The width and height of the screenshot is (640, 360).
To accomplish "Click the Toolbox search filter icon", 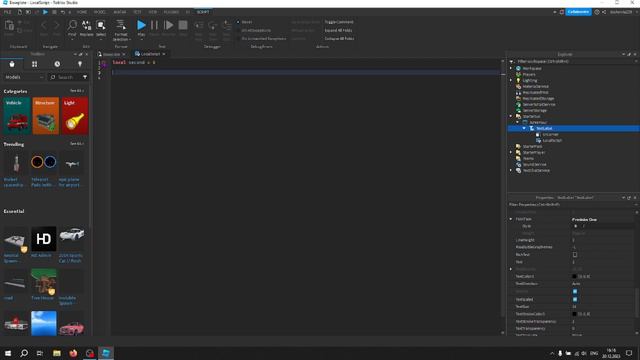I will [85, 77].
